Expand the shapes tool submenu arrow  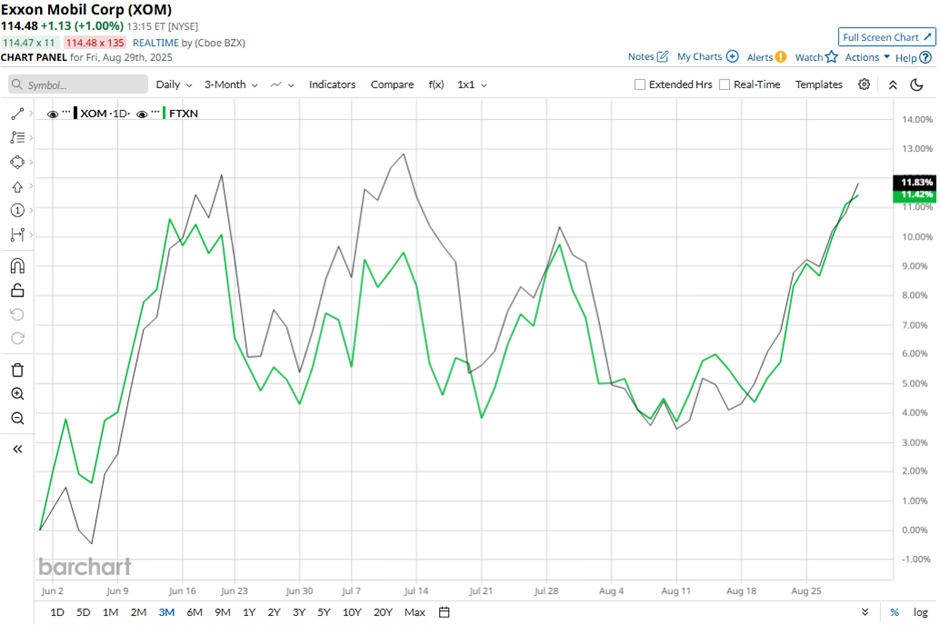(x=31, y=162)
